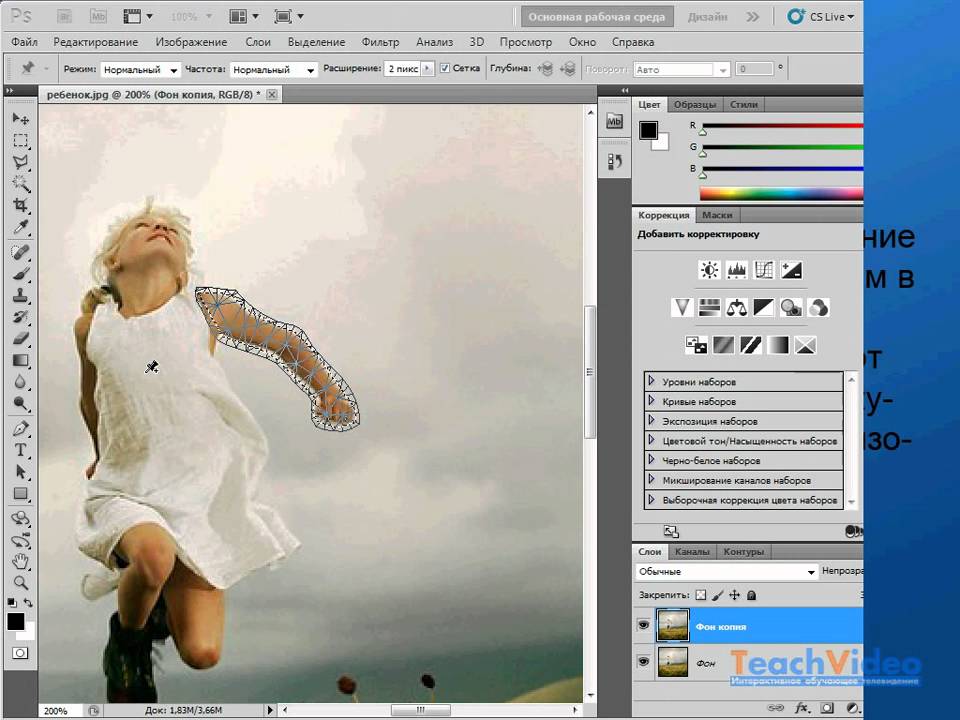Select the Zoom magnifier tool
Screen dimensions: 960x720
pos(20,582)
